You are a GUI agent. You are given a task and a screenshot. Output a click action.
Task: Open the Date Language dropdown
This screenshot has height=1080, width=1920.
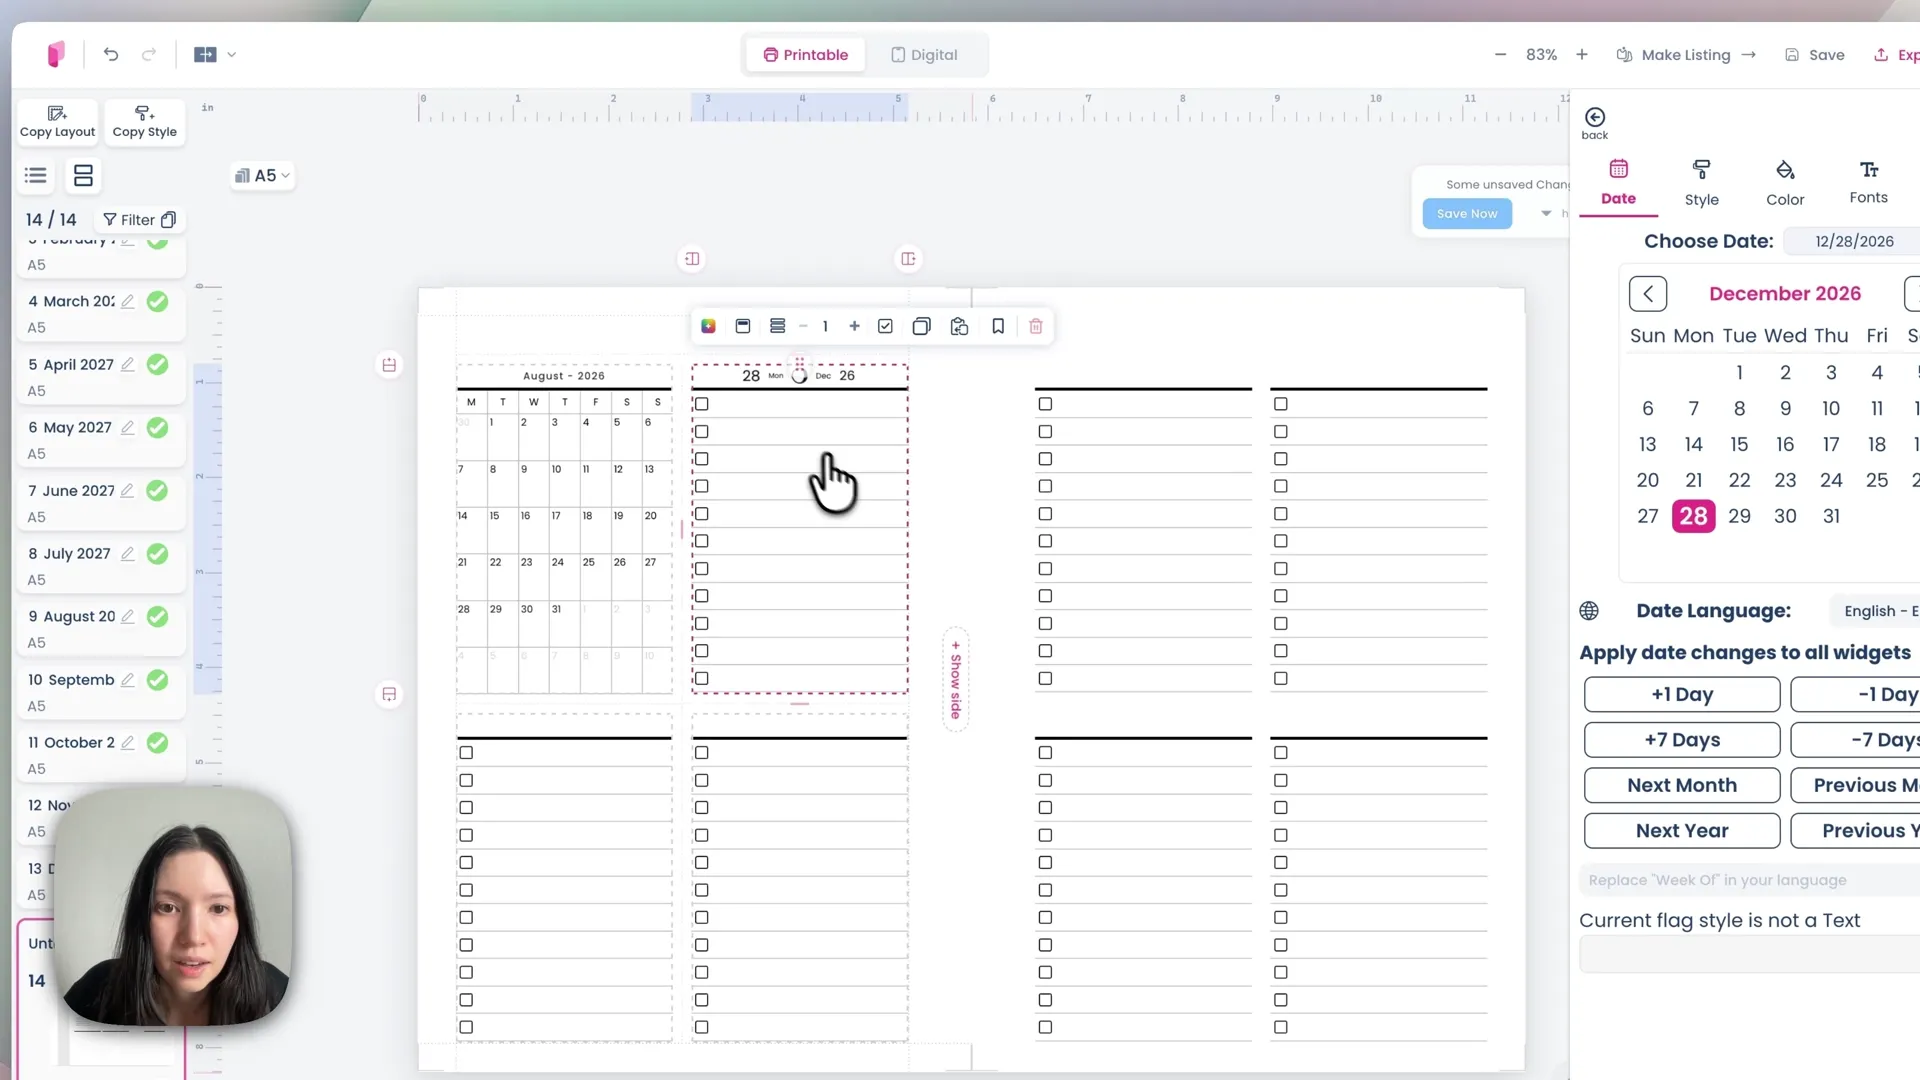pos(1875,611)
